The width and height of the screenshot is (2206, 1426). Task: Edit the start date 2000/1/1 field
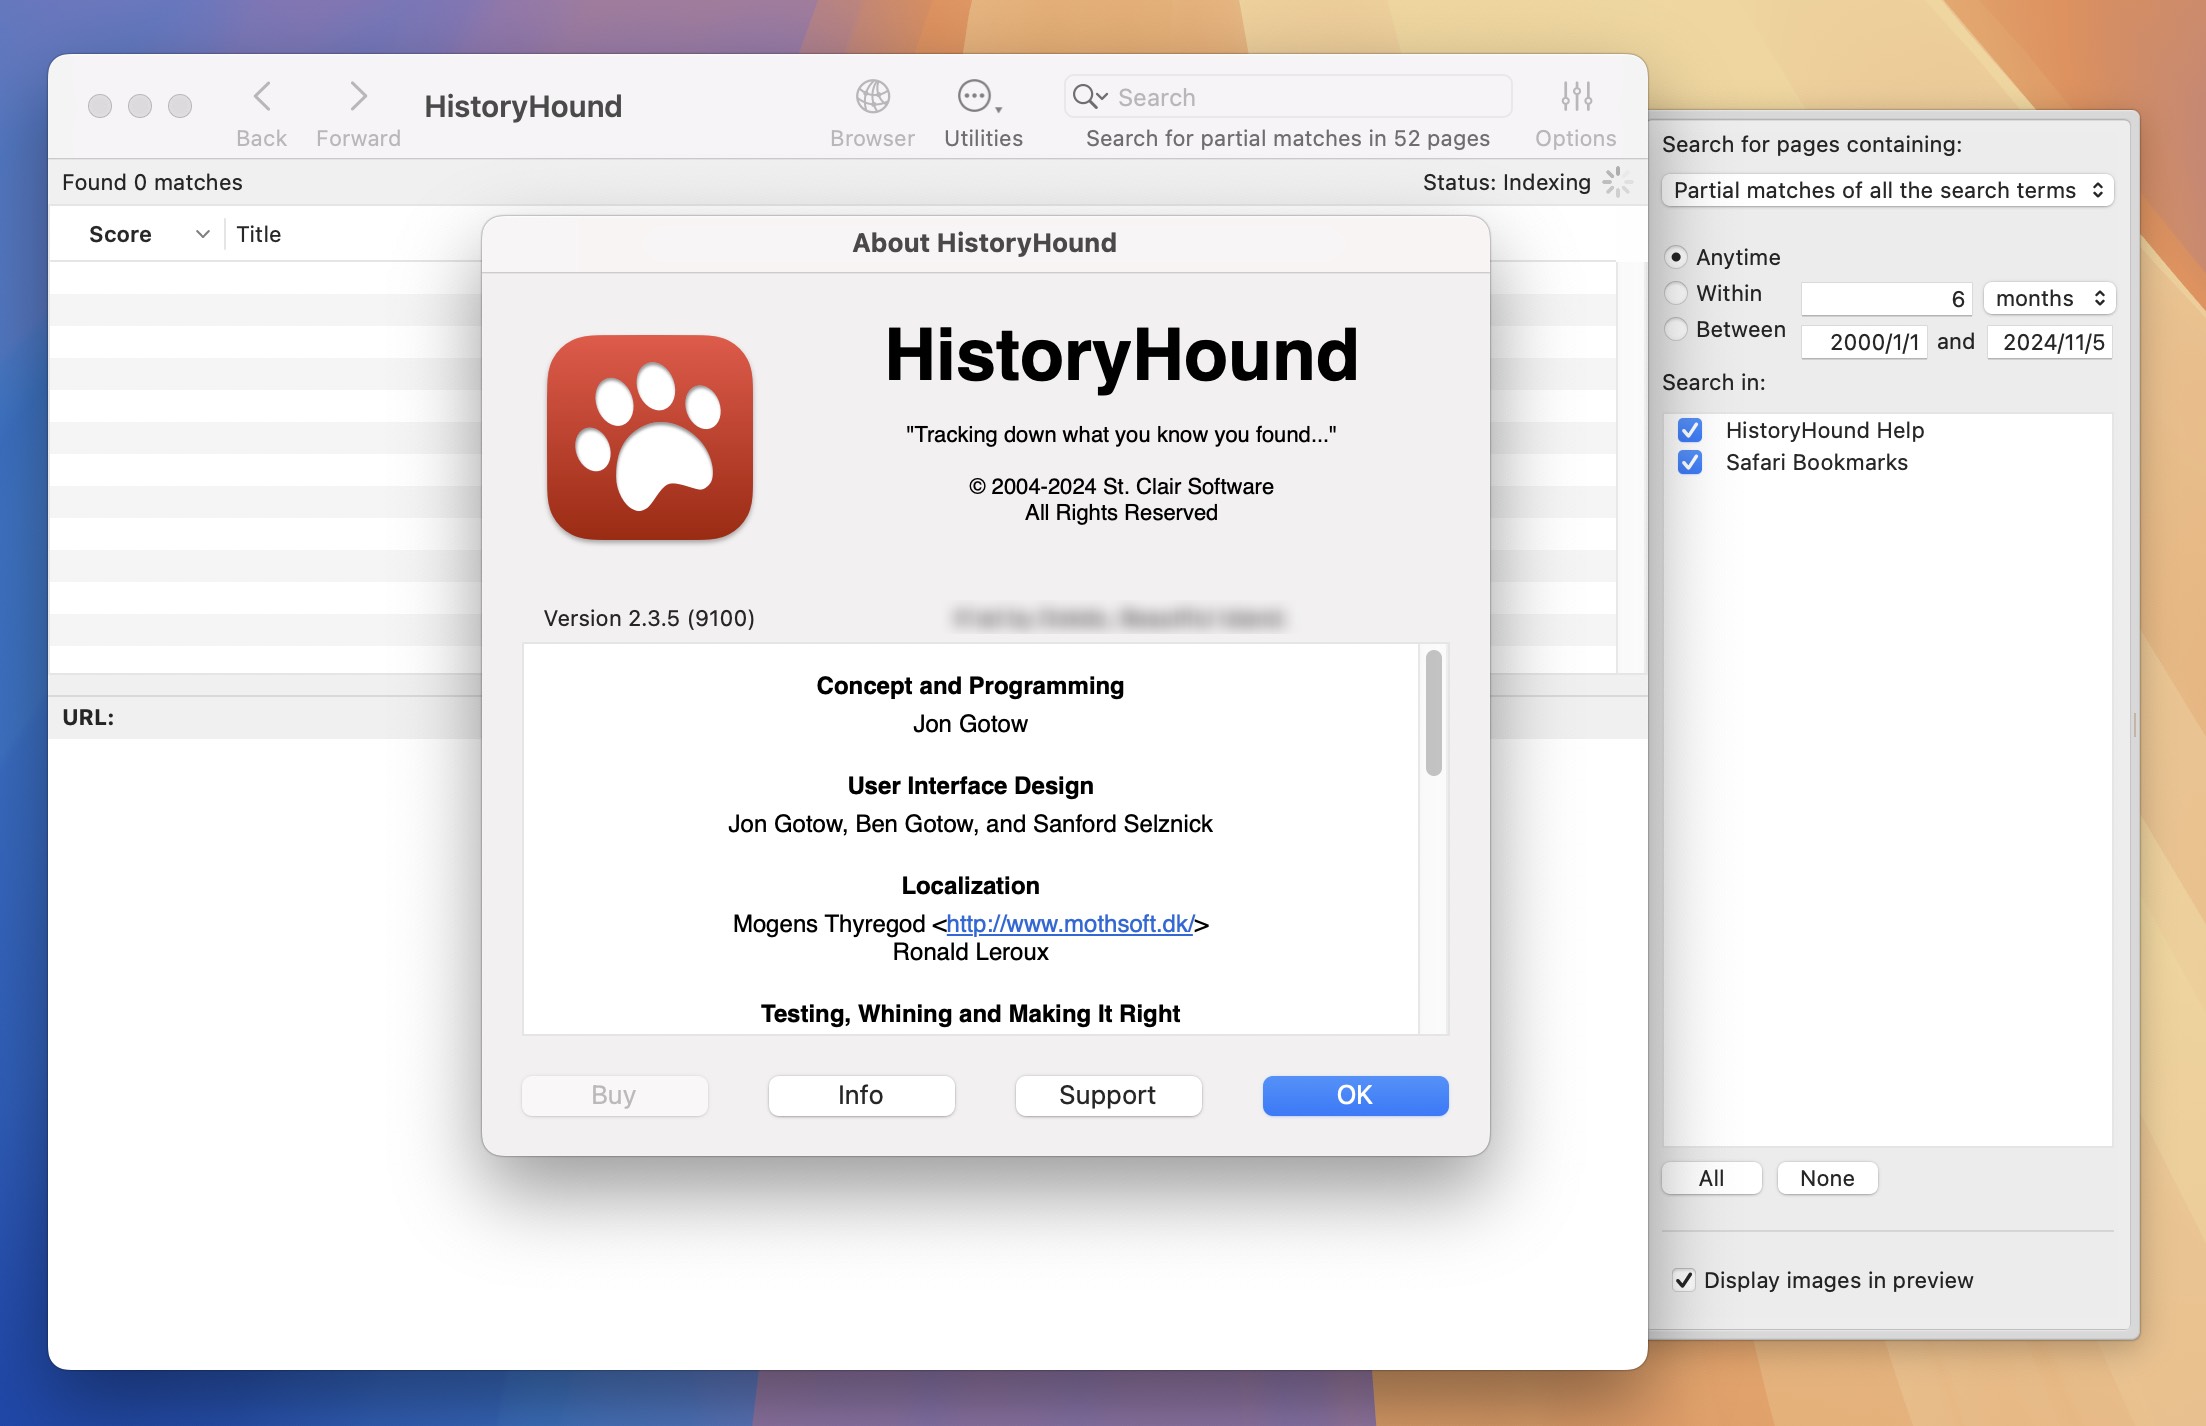click(1864, 342)
